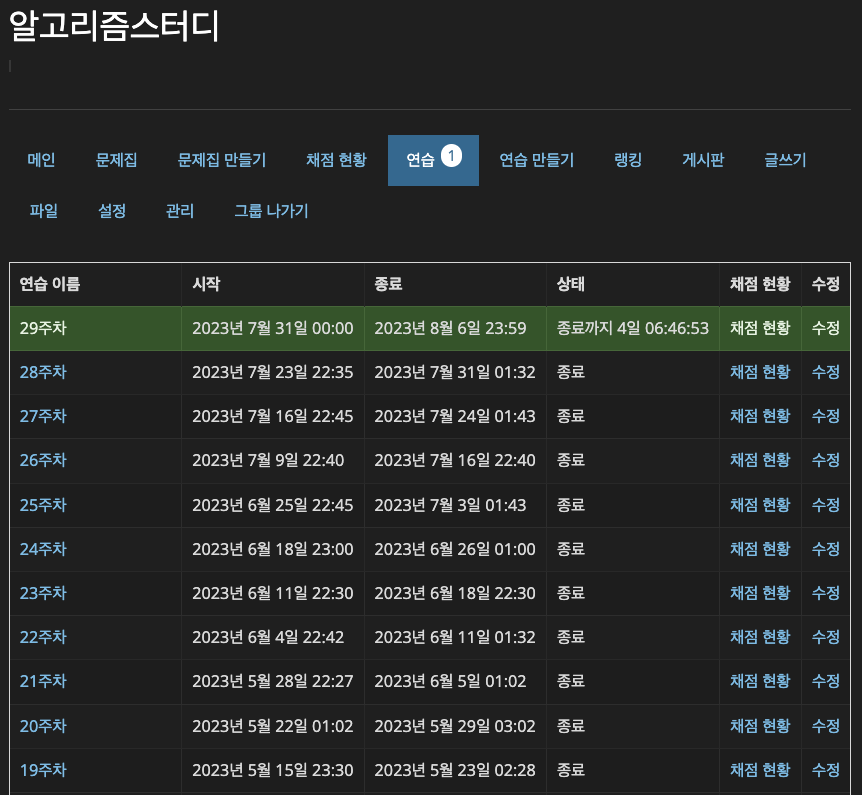Click 수정 for 19주차
Viewport: 862px width, 795px height.
coord(826,770)
